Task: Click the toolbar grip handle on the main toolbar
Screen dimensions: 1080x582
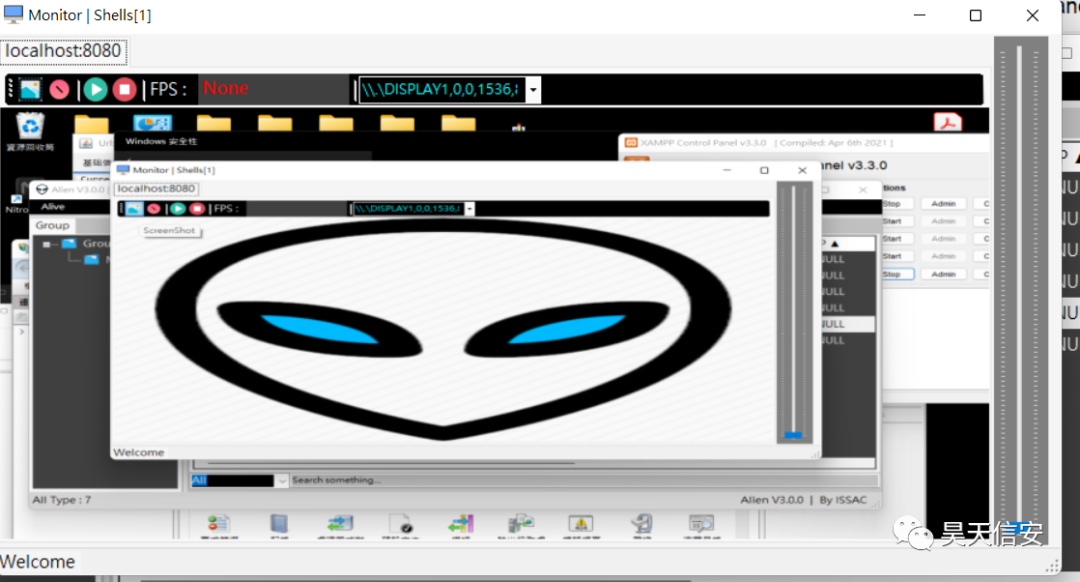Action: (10, 90)
